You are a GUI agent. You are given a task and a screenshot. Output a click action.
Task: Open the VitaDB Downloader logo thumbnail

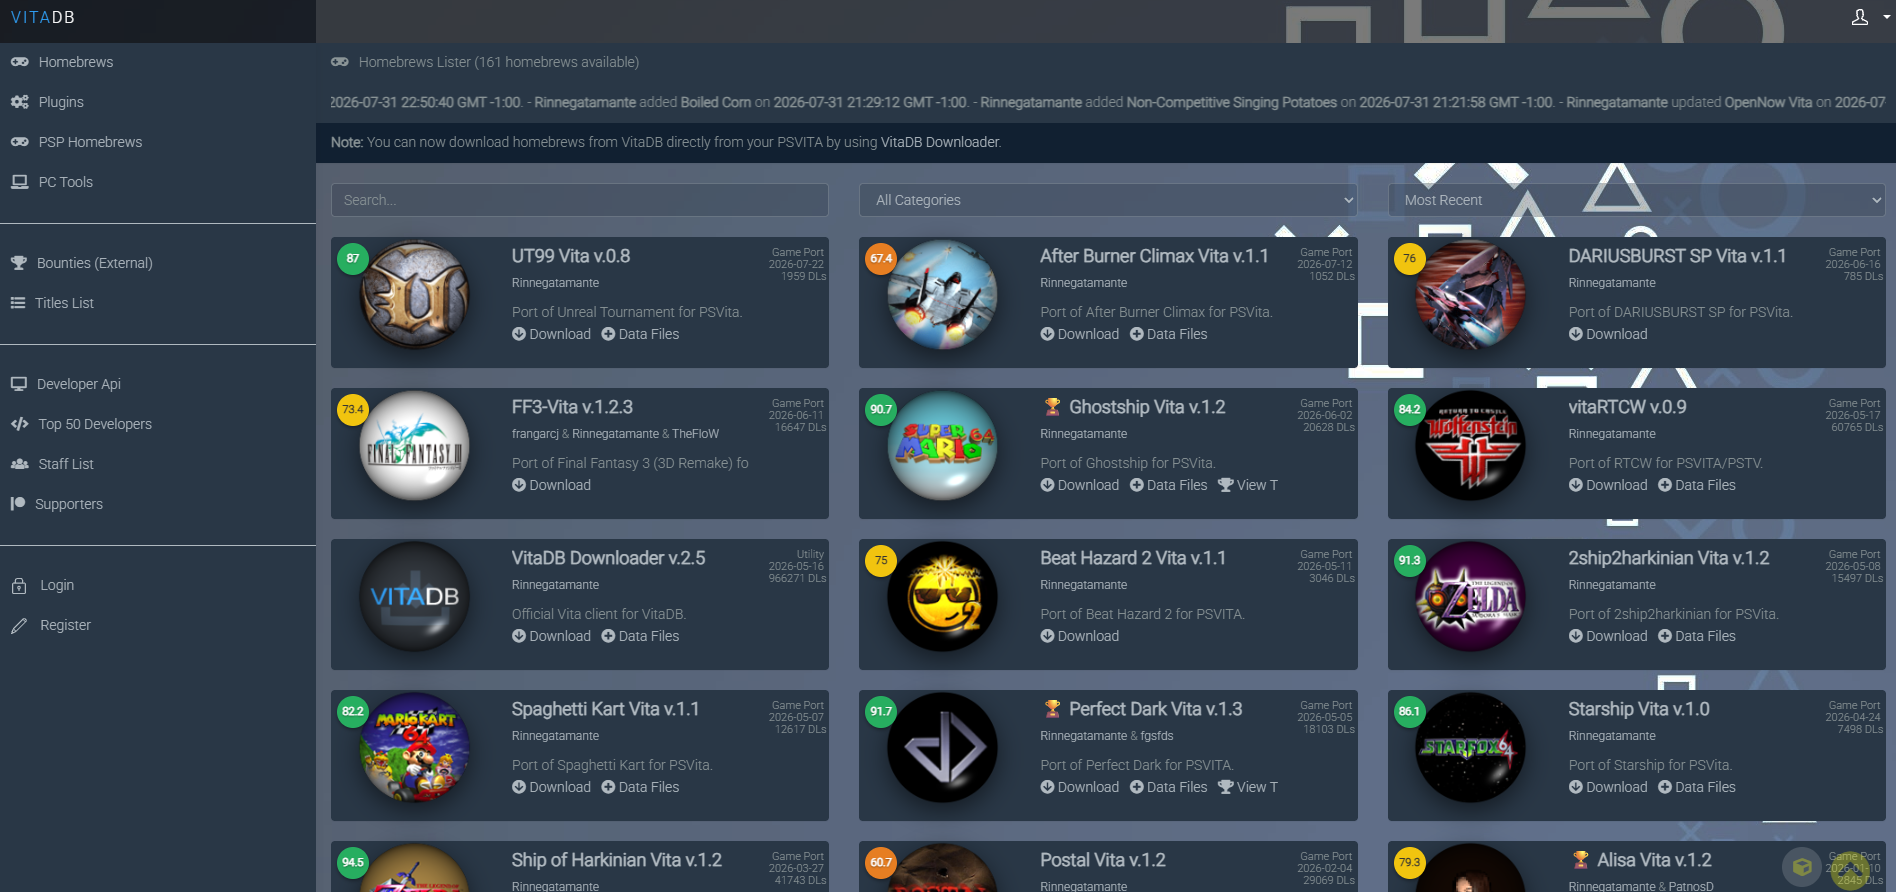pos(414,596)
